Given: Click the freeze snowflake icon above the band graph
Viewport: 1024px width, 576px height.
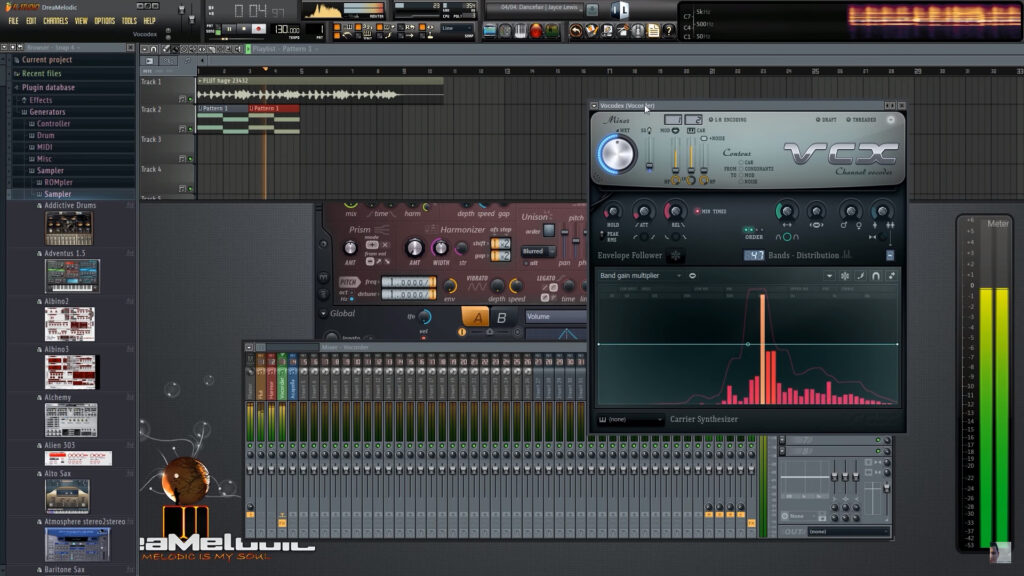Looking at the screenshot, I should click(x=845, y=276).
